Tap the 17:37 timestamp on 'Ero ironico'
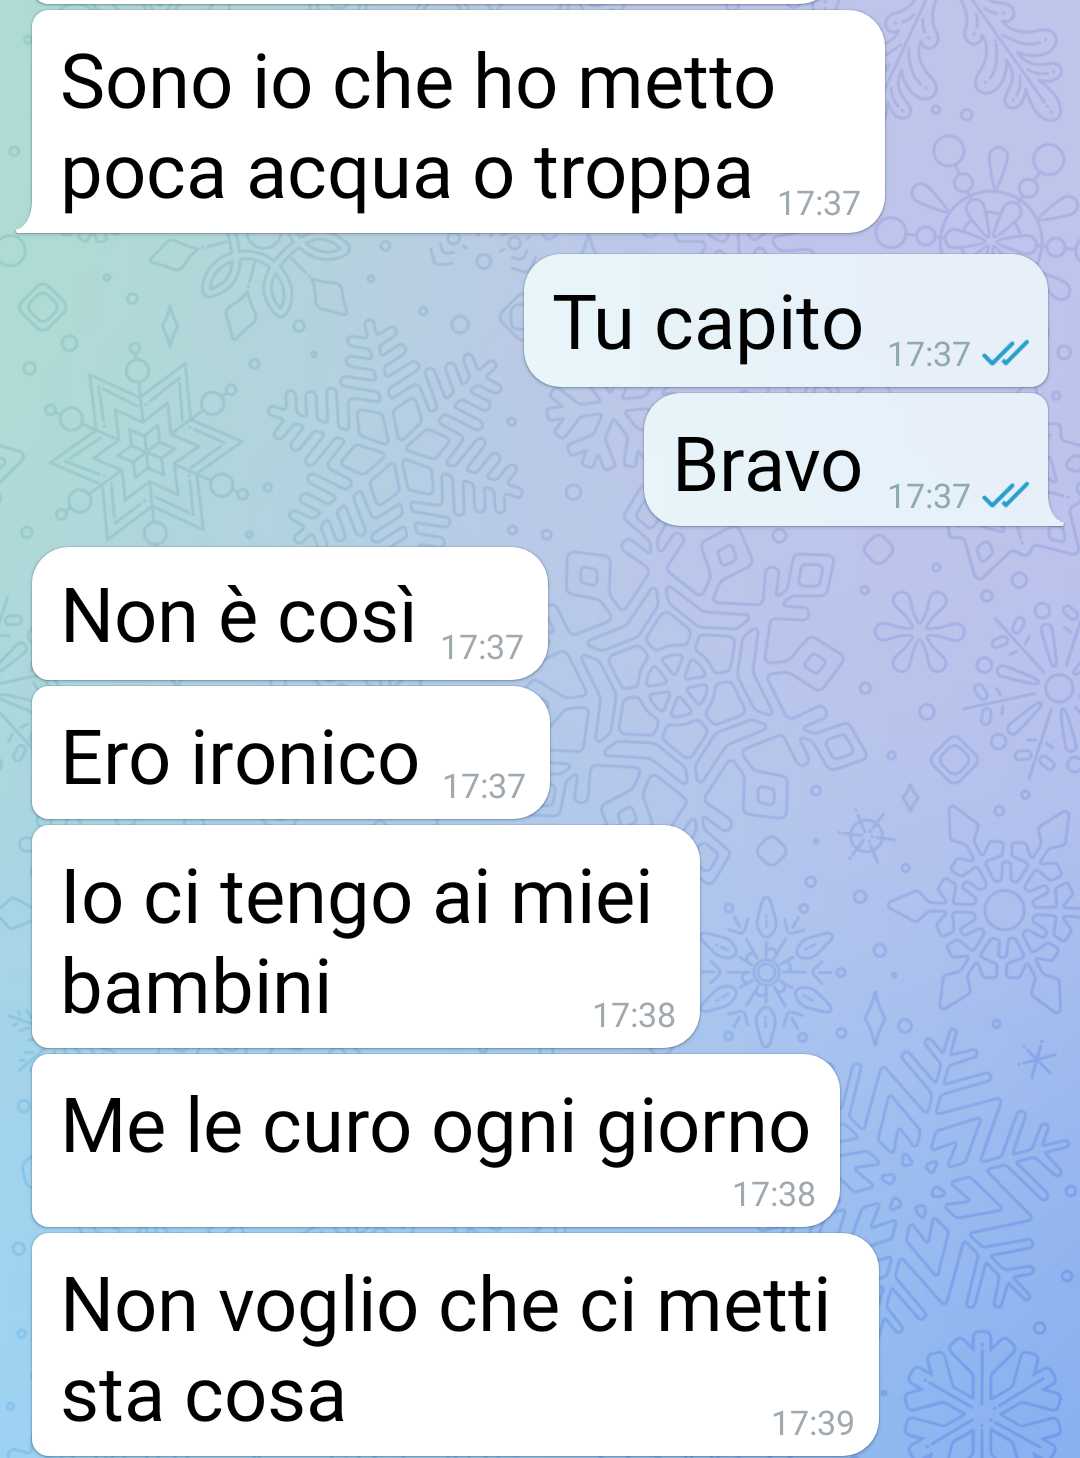 pos(484,787)
